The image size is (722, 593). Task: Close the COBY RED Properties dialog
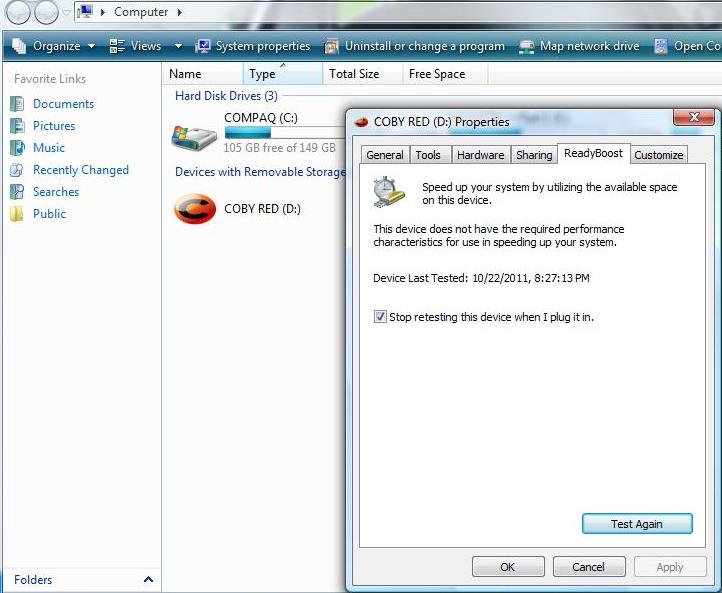[694, 117]
